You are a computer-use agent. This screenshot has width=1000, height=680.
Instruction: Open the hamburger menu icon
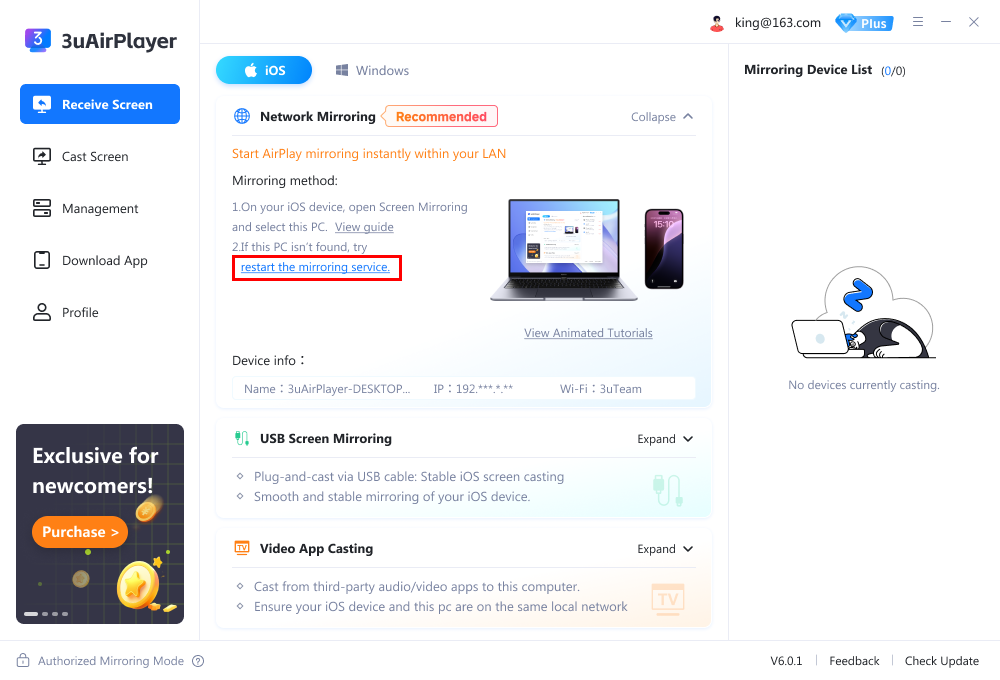coord(918,21)
